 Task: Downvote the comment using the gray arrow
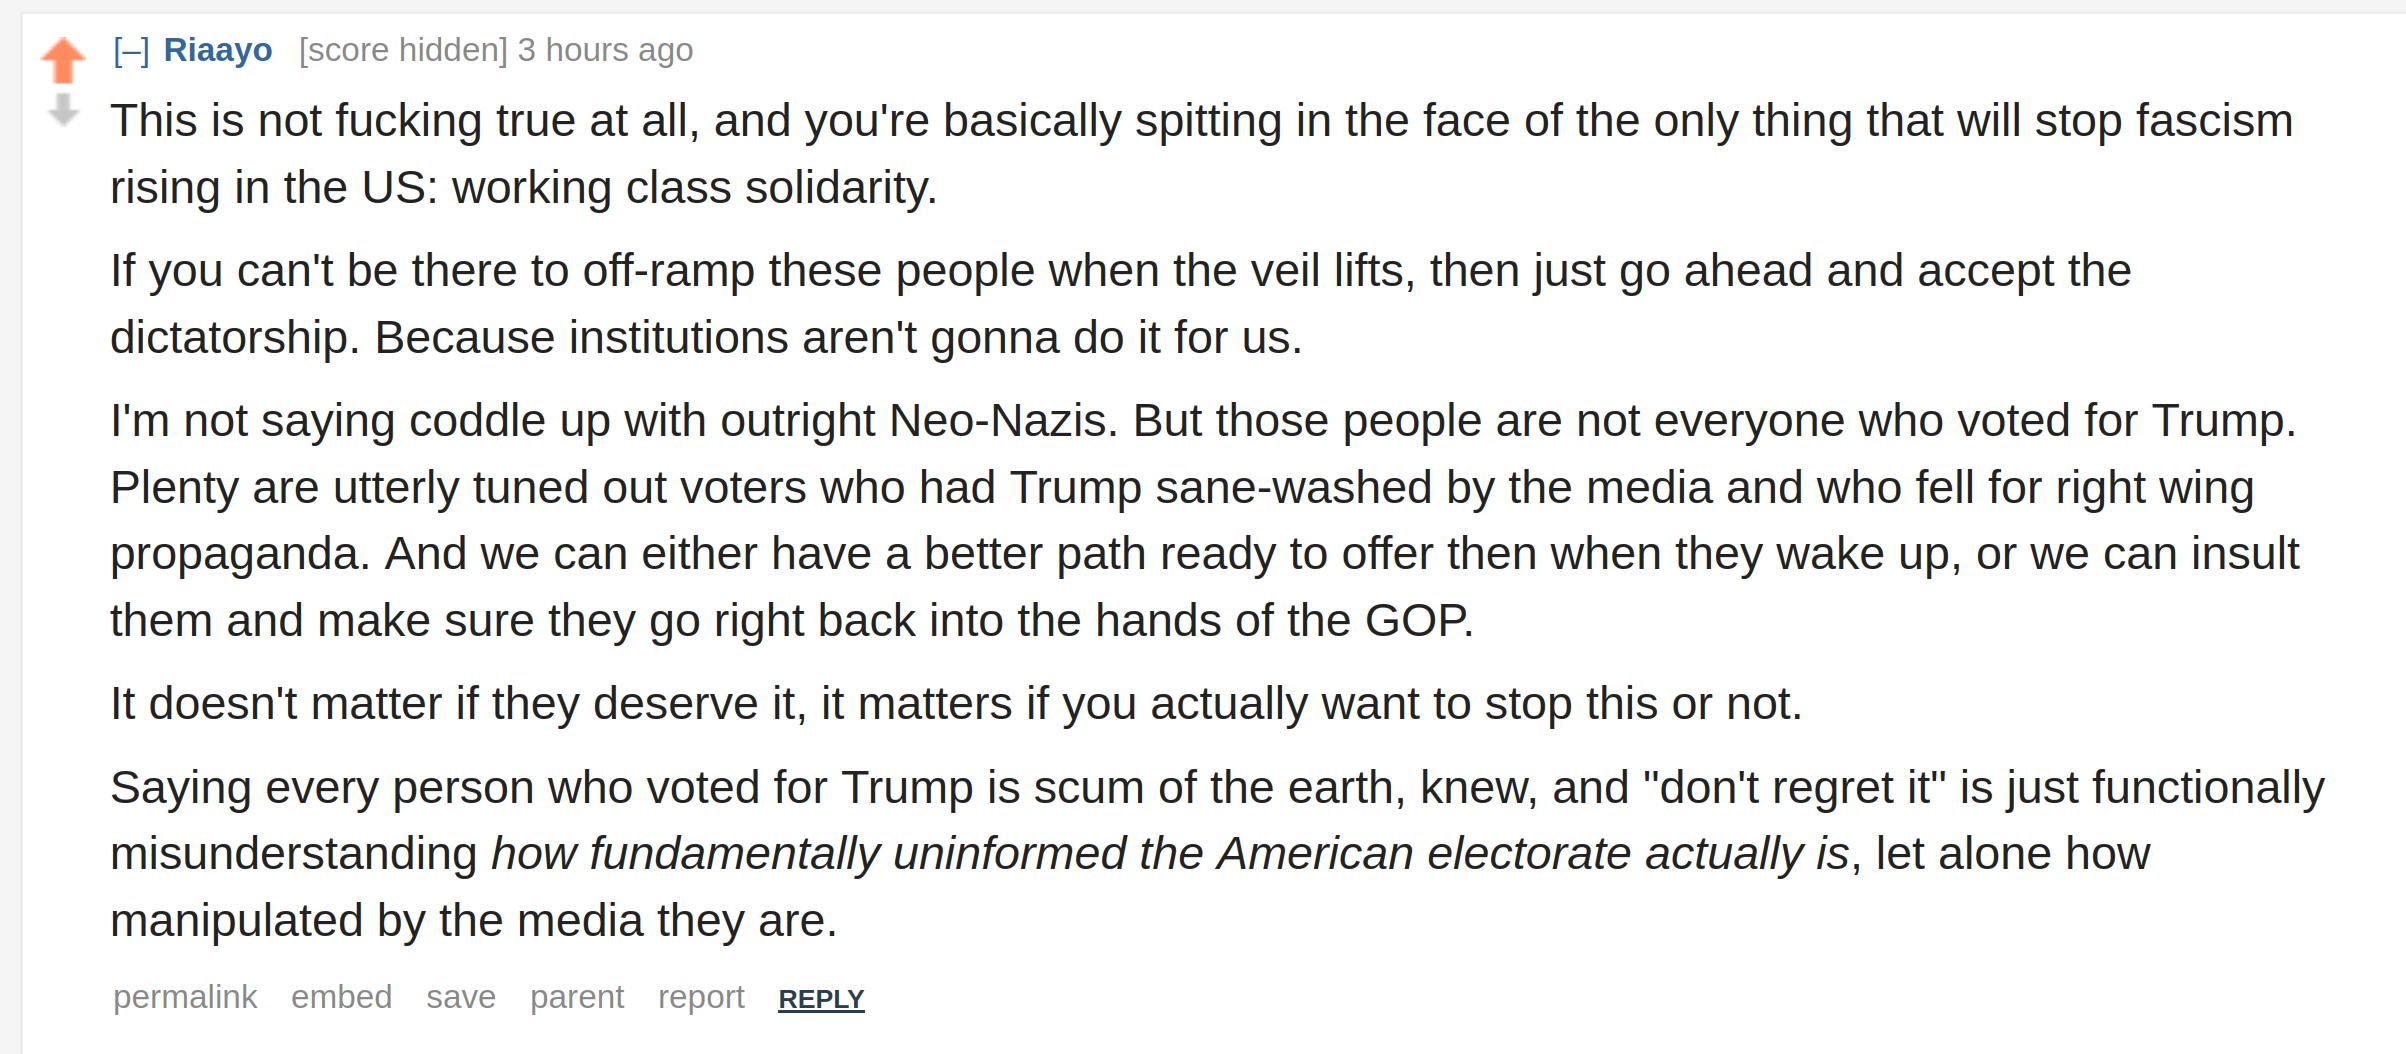(x=63, y=110)
